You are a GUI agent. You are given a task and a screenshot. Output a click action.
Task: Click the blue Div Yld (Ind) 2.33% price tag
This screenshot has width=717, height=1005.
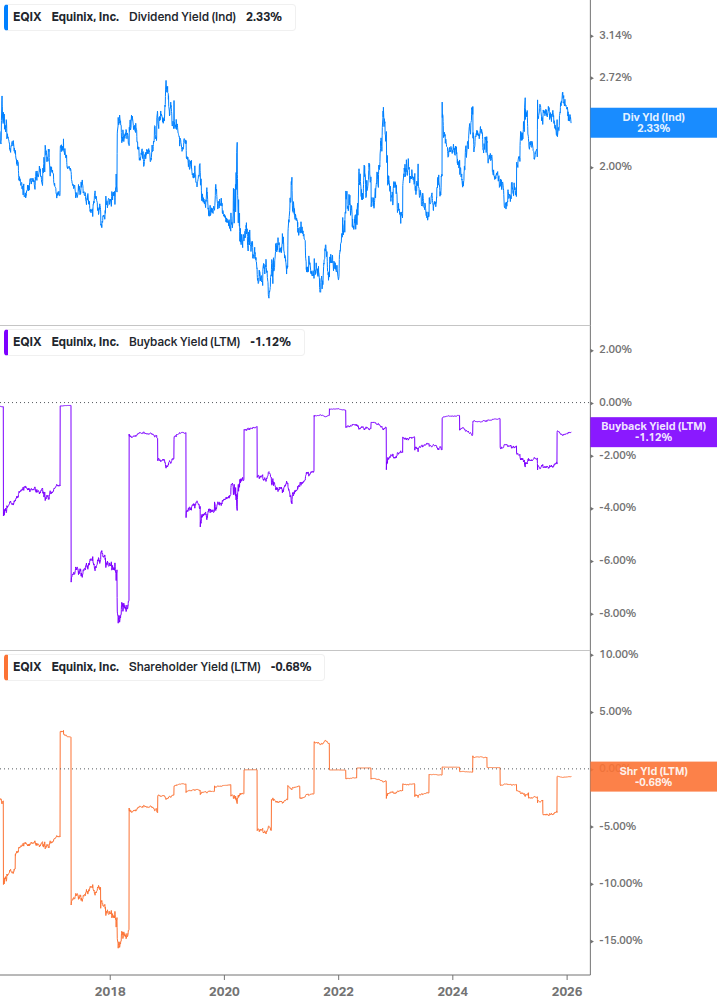pos(654,122)
